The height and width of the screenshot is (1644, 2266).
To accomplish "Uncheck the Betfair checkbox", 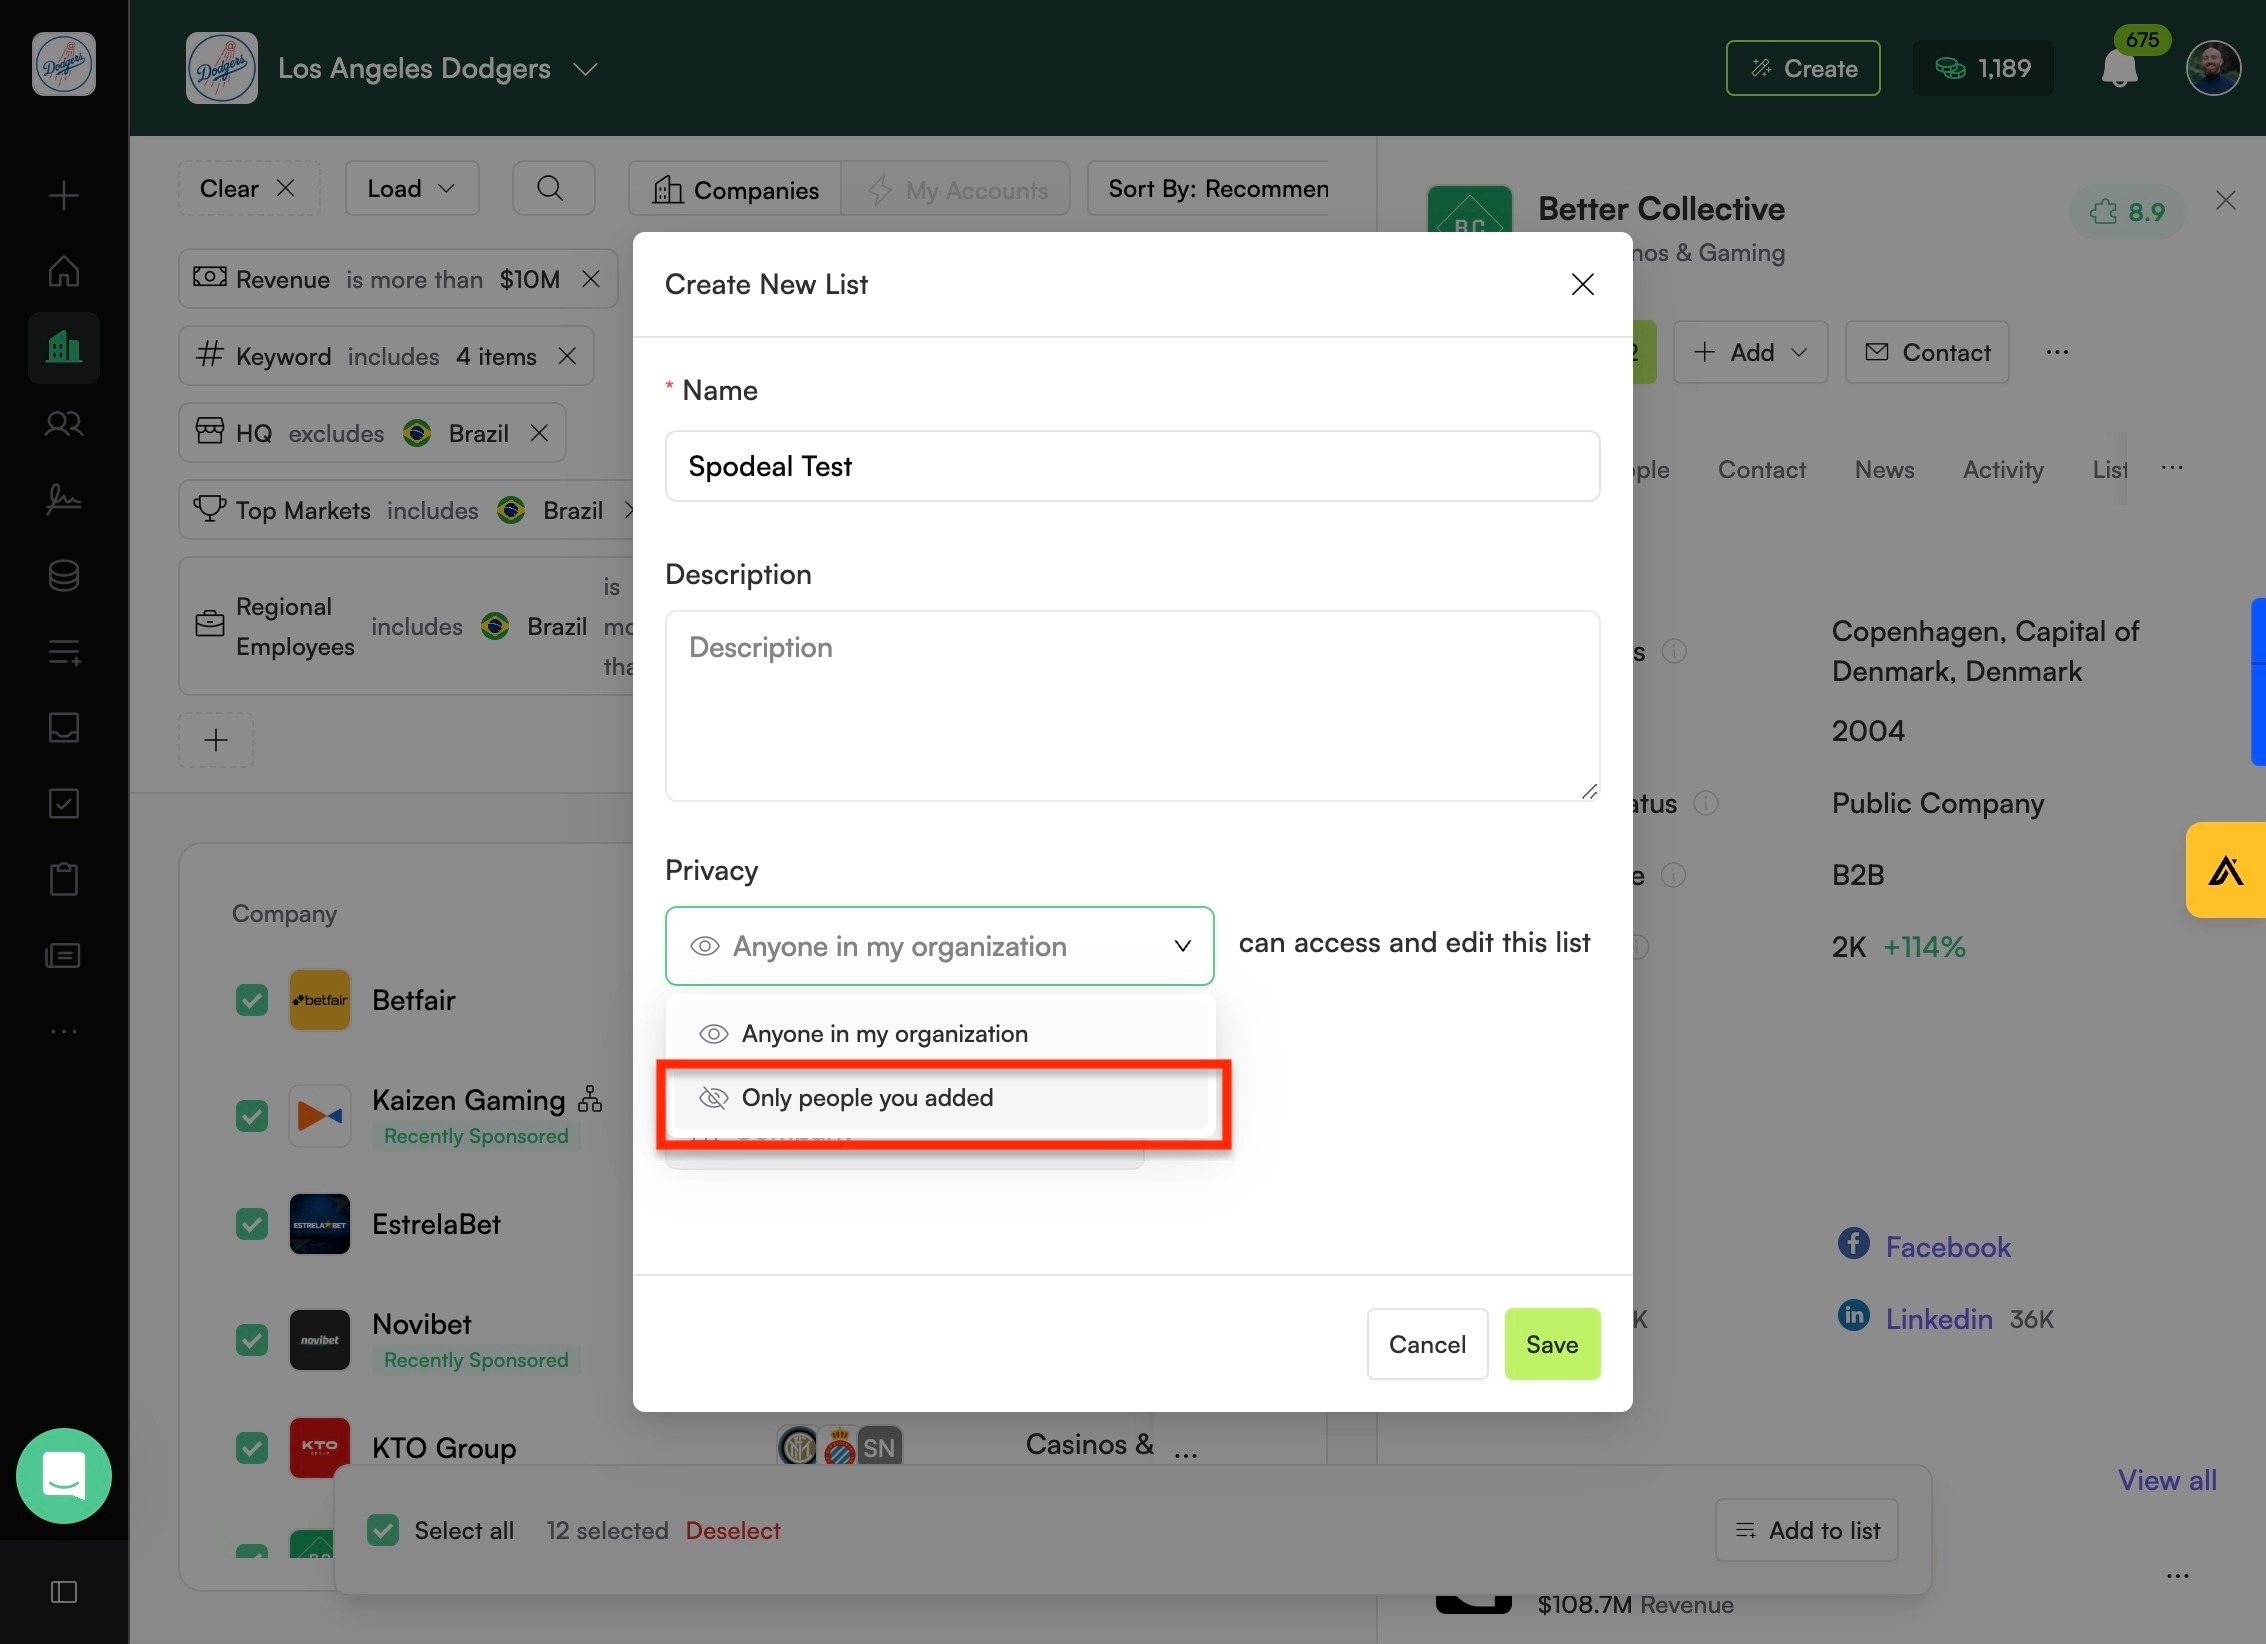I will (x=252, y=1000).
